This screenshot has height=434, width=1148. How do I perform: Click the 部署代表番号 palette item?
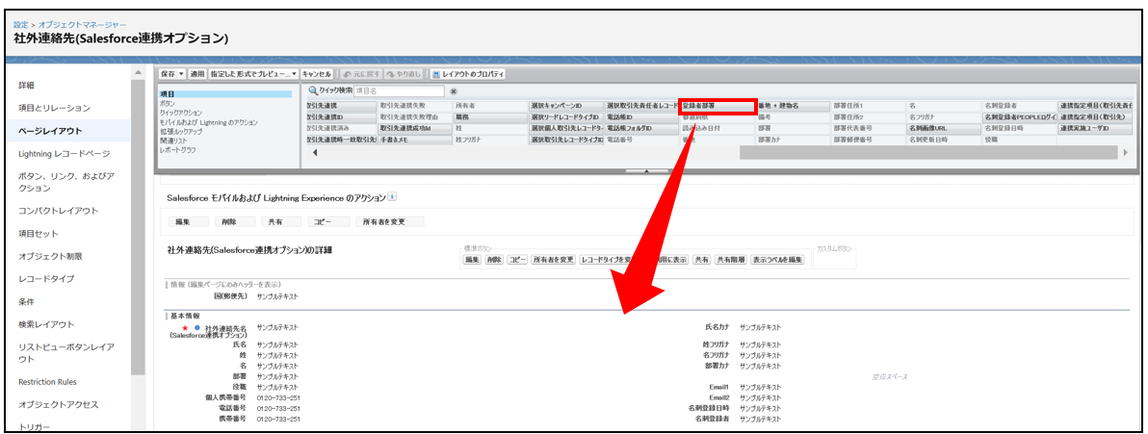pos(868,128)
